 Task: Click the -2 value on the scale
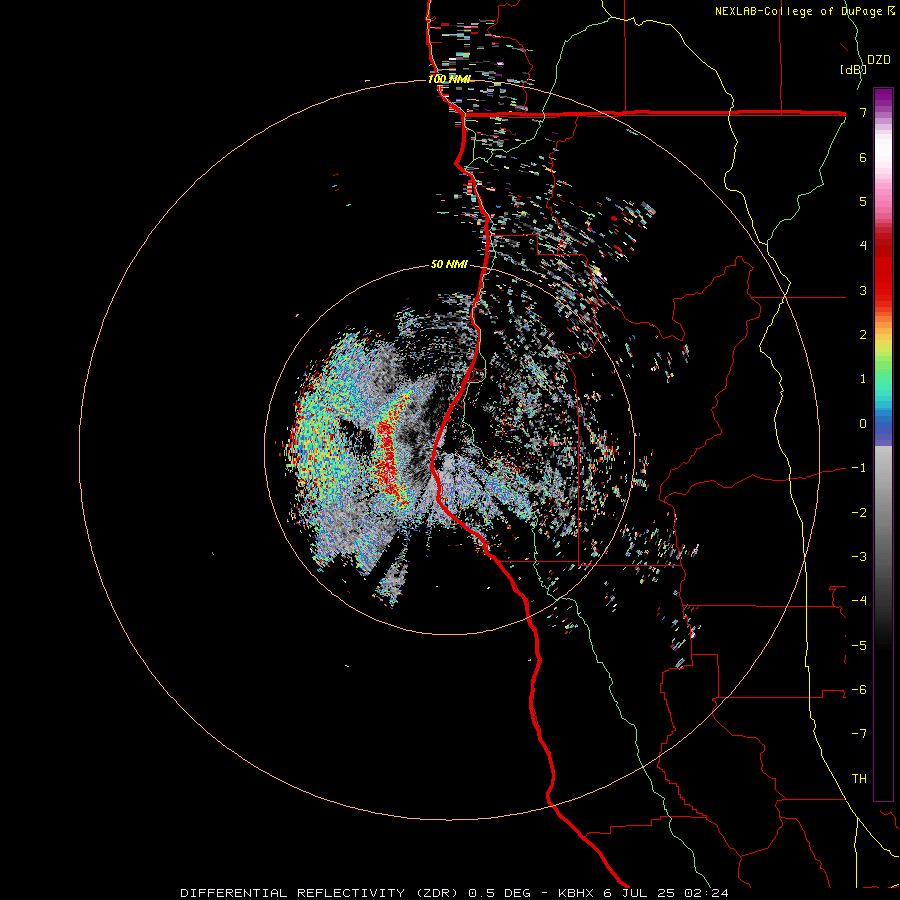pos(859,513)
